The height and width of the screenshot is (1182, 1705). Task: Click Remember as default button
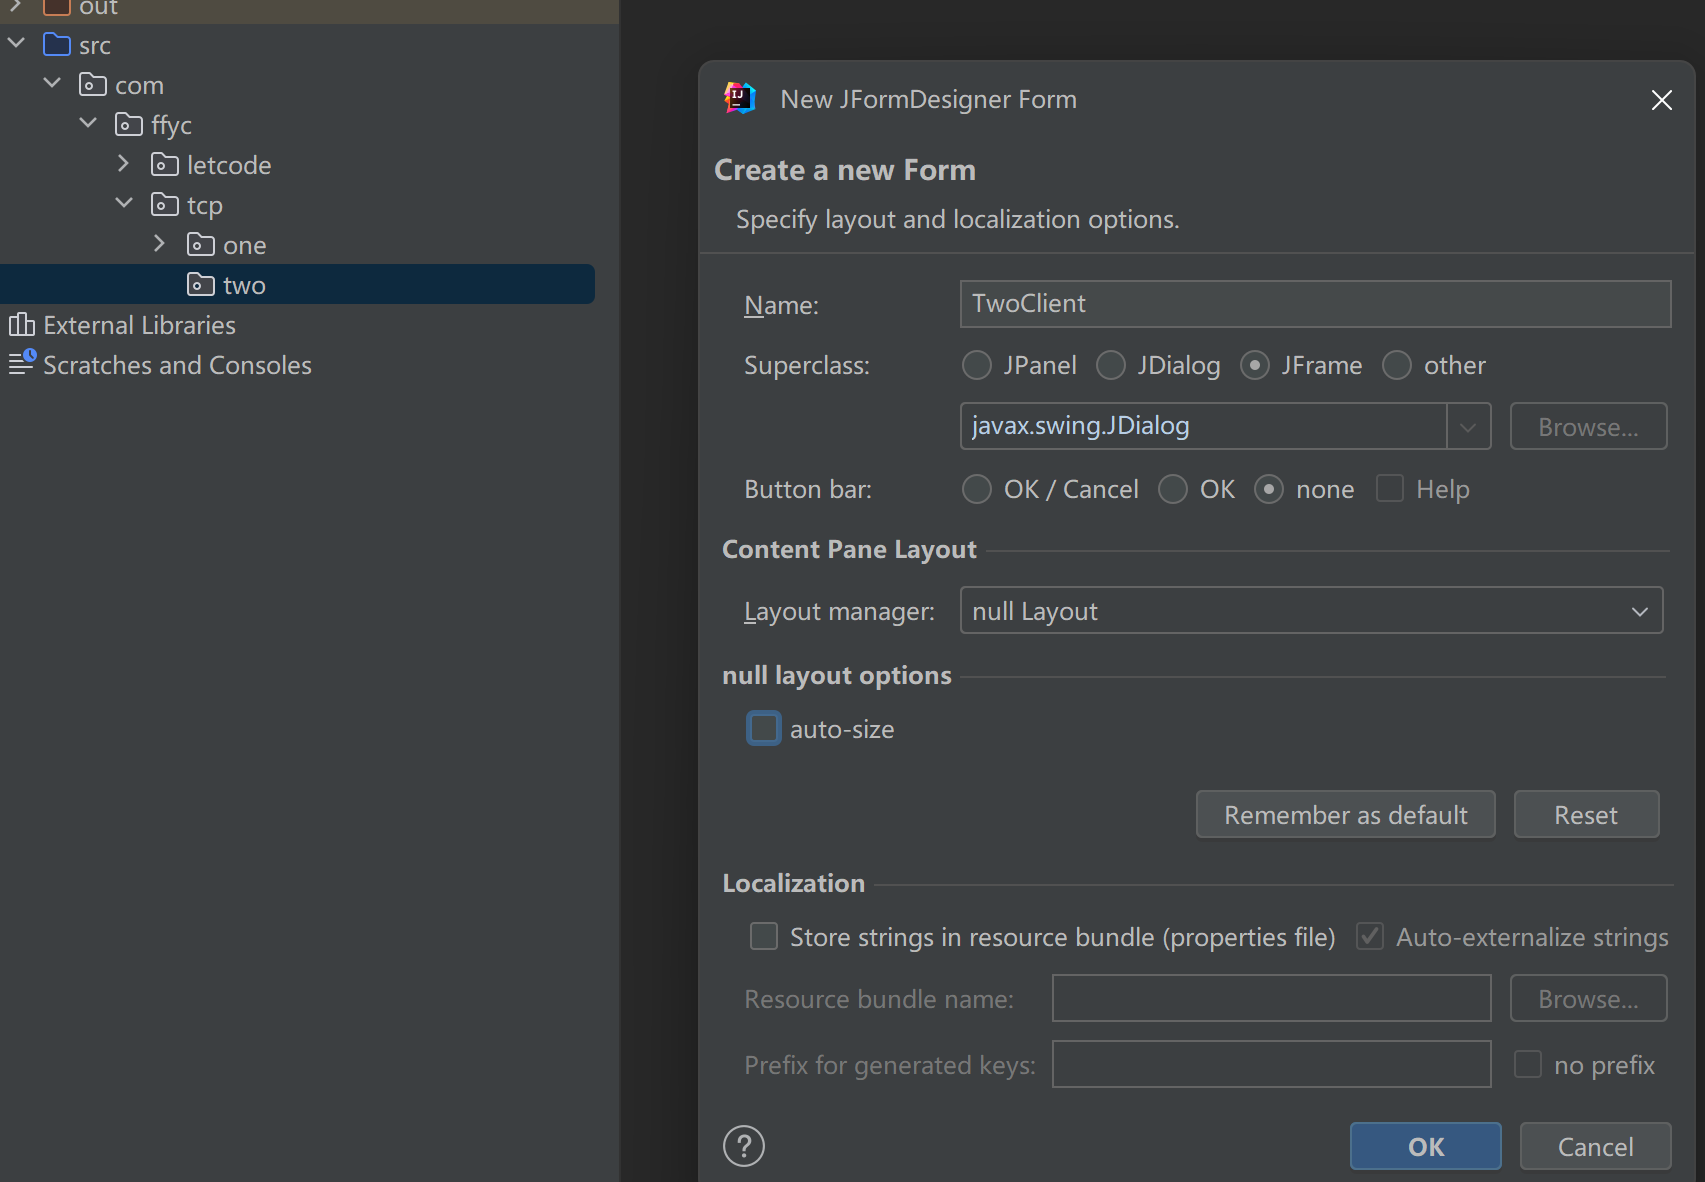coord(1346,815)
